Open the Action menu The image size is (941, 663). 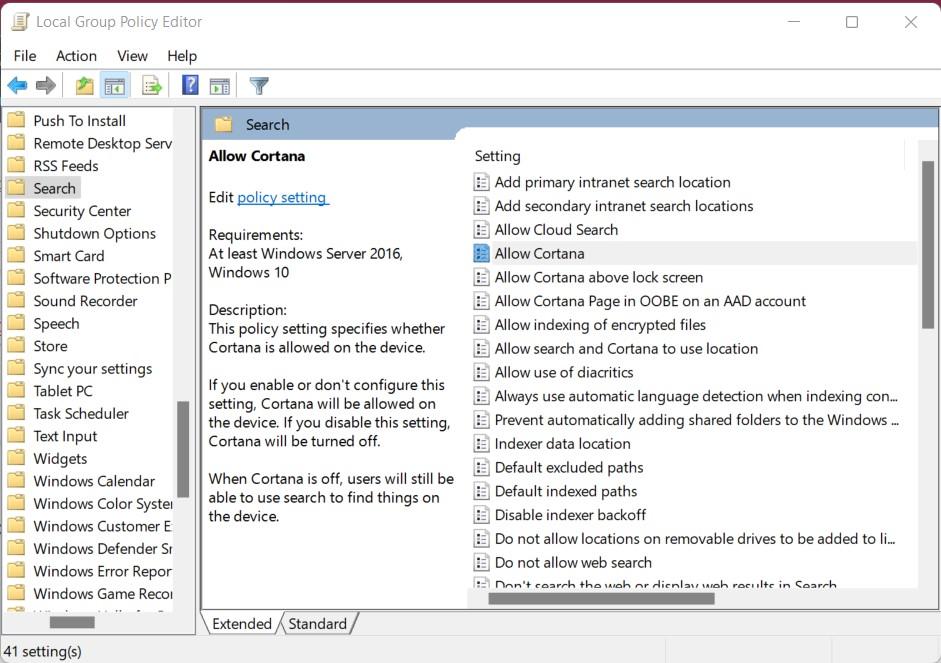tap(76, 56)
